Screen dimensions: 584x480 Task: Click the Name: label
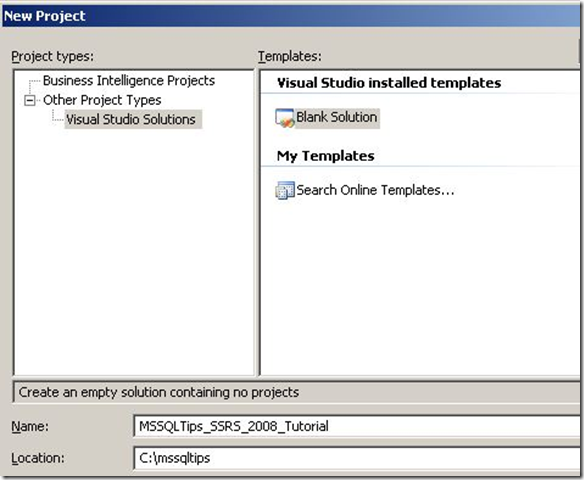(x=30, y=426)
